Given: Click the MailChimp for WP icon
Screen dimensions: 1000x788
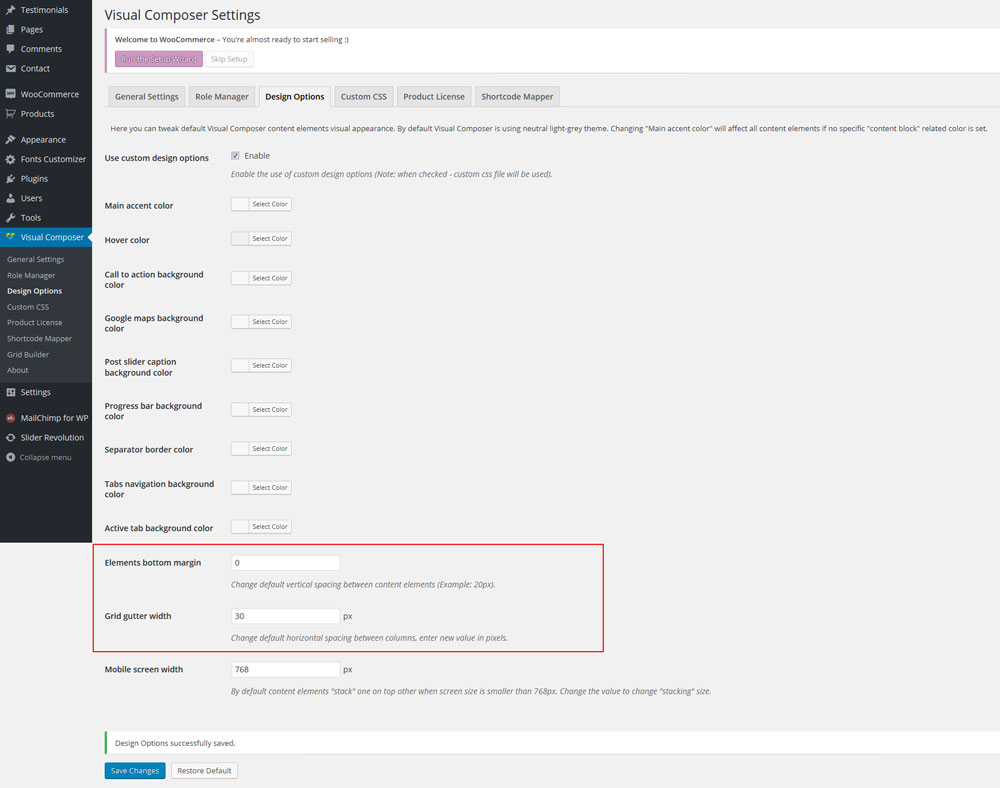Looking at the screenshot, I should pos(10,418).
